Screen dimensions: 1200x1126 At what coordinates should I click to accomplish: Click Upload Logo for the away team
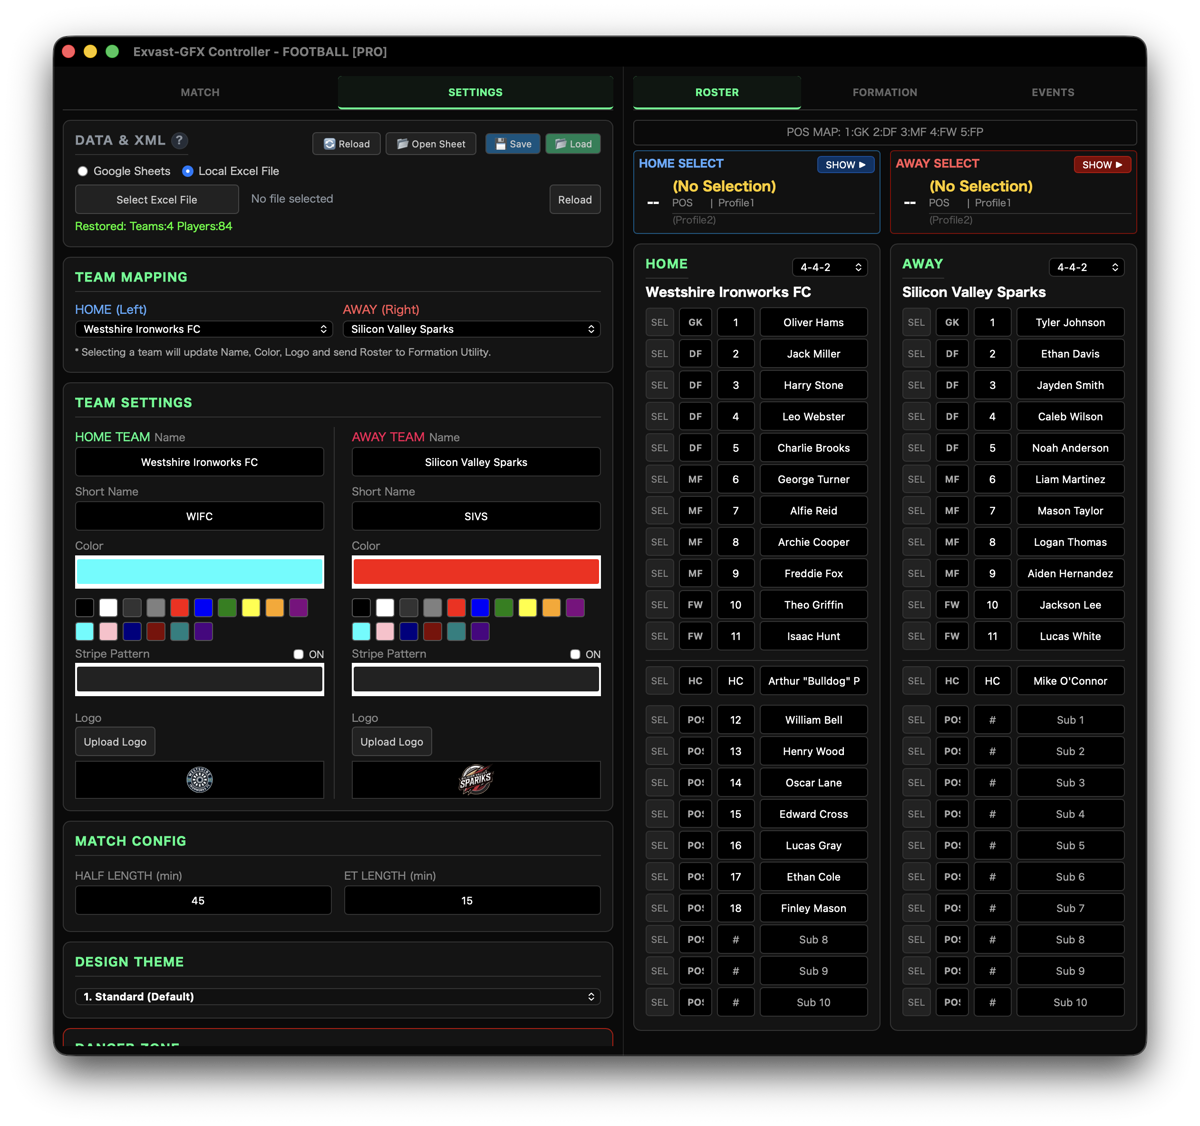click(x=392, y=741)
